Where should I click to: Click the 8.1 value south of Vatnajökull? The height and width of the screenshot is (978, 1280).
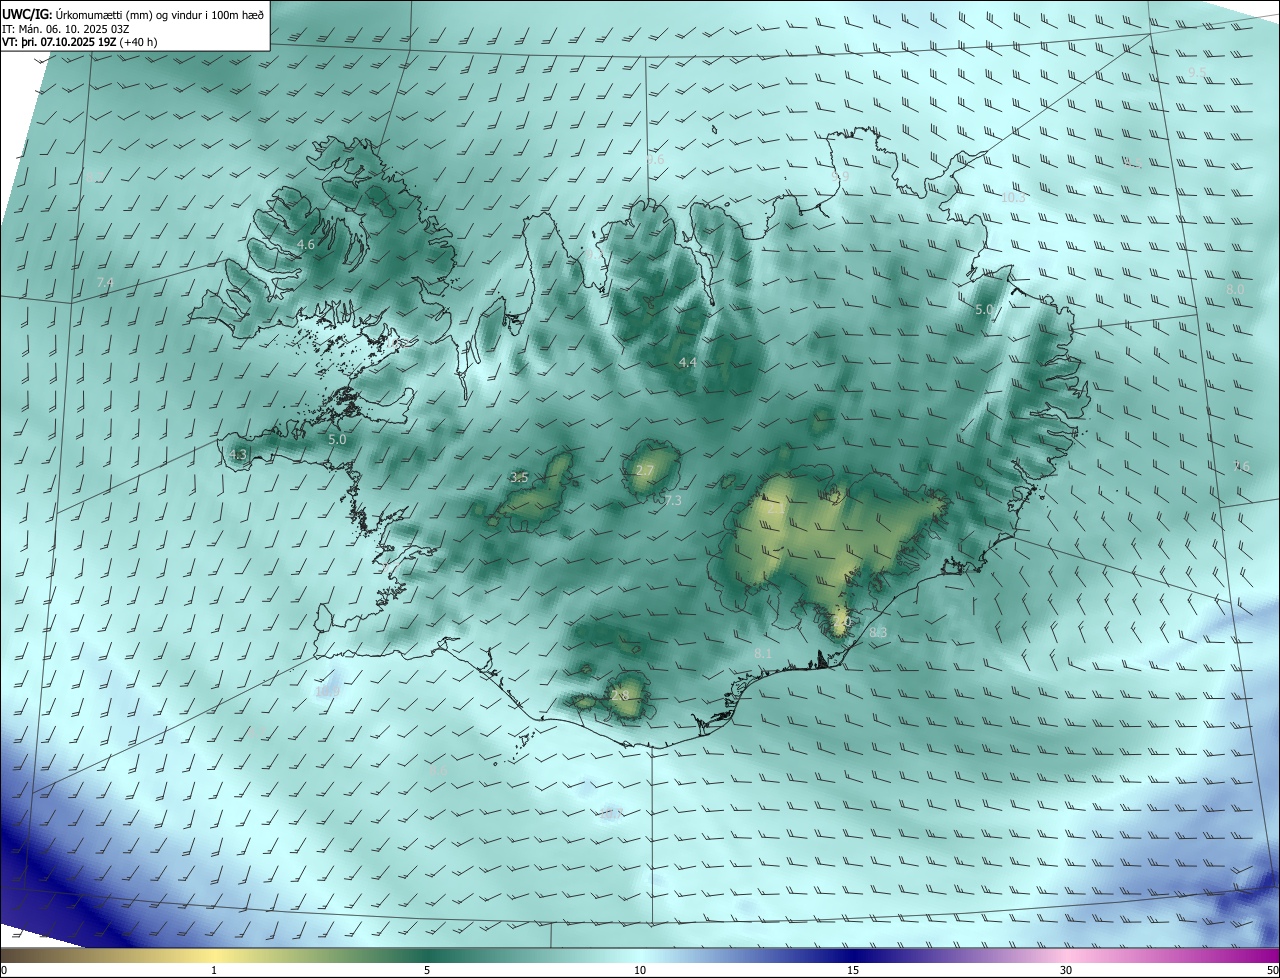click(763, 653)
